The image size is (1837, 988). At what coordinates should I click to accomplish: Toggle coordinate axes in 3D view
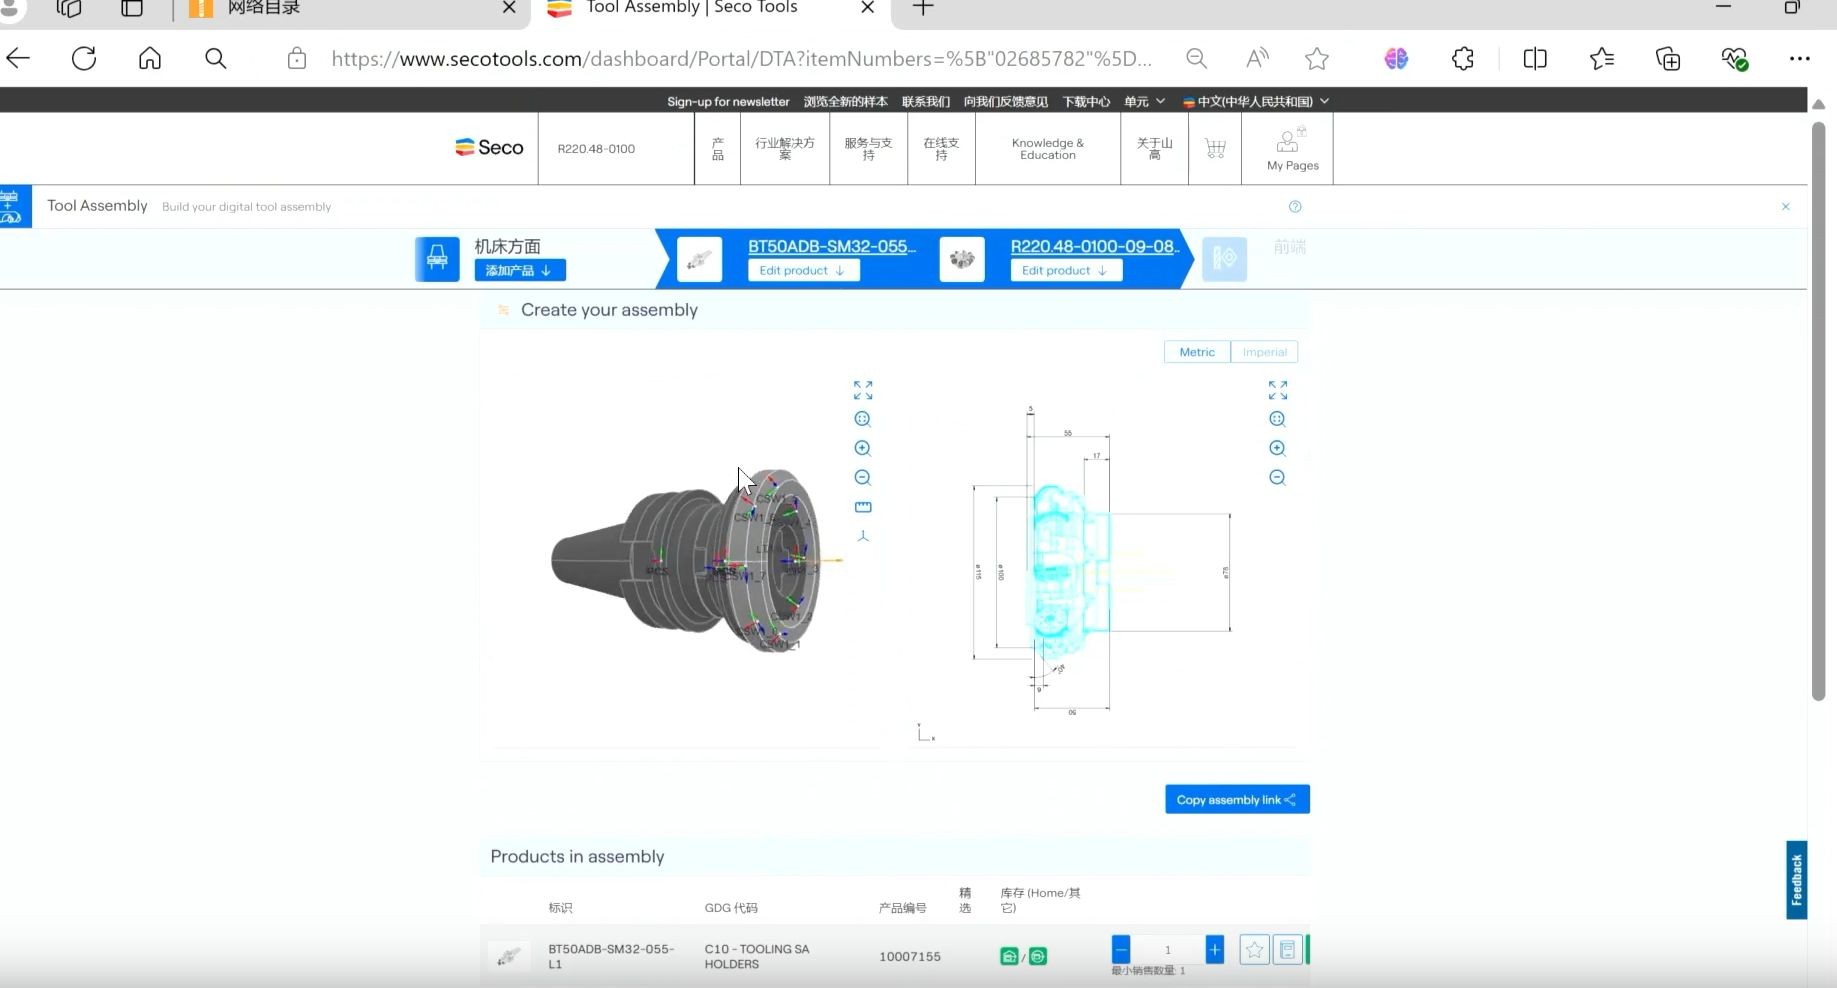pos(863,537)
